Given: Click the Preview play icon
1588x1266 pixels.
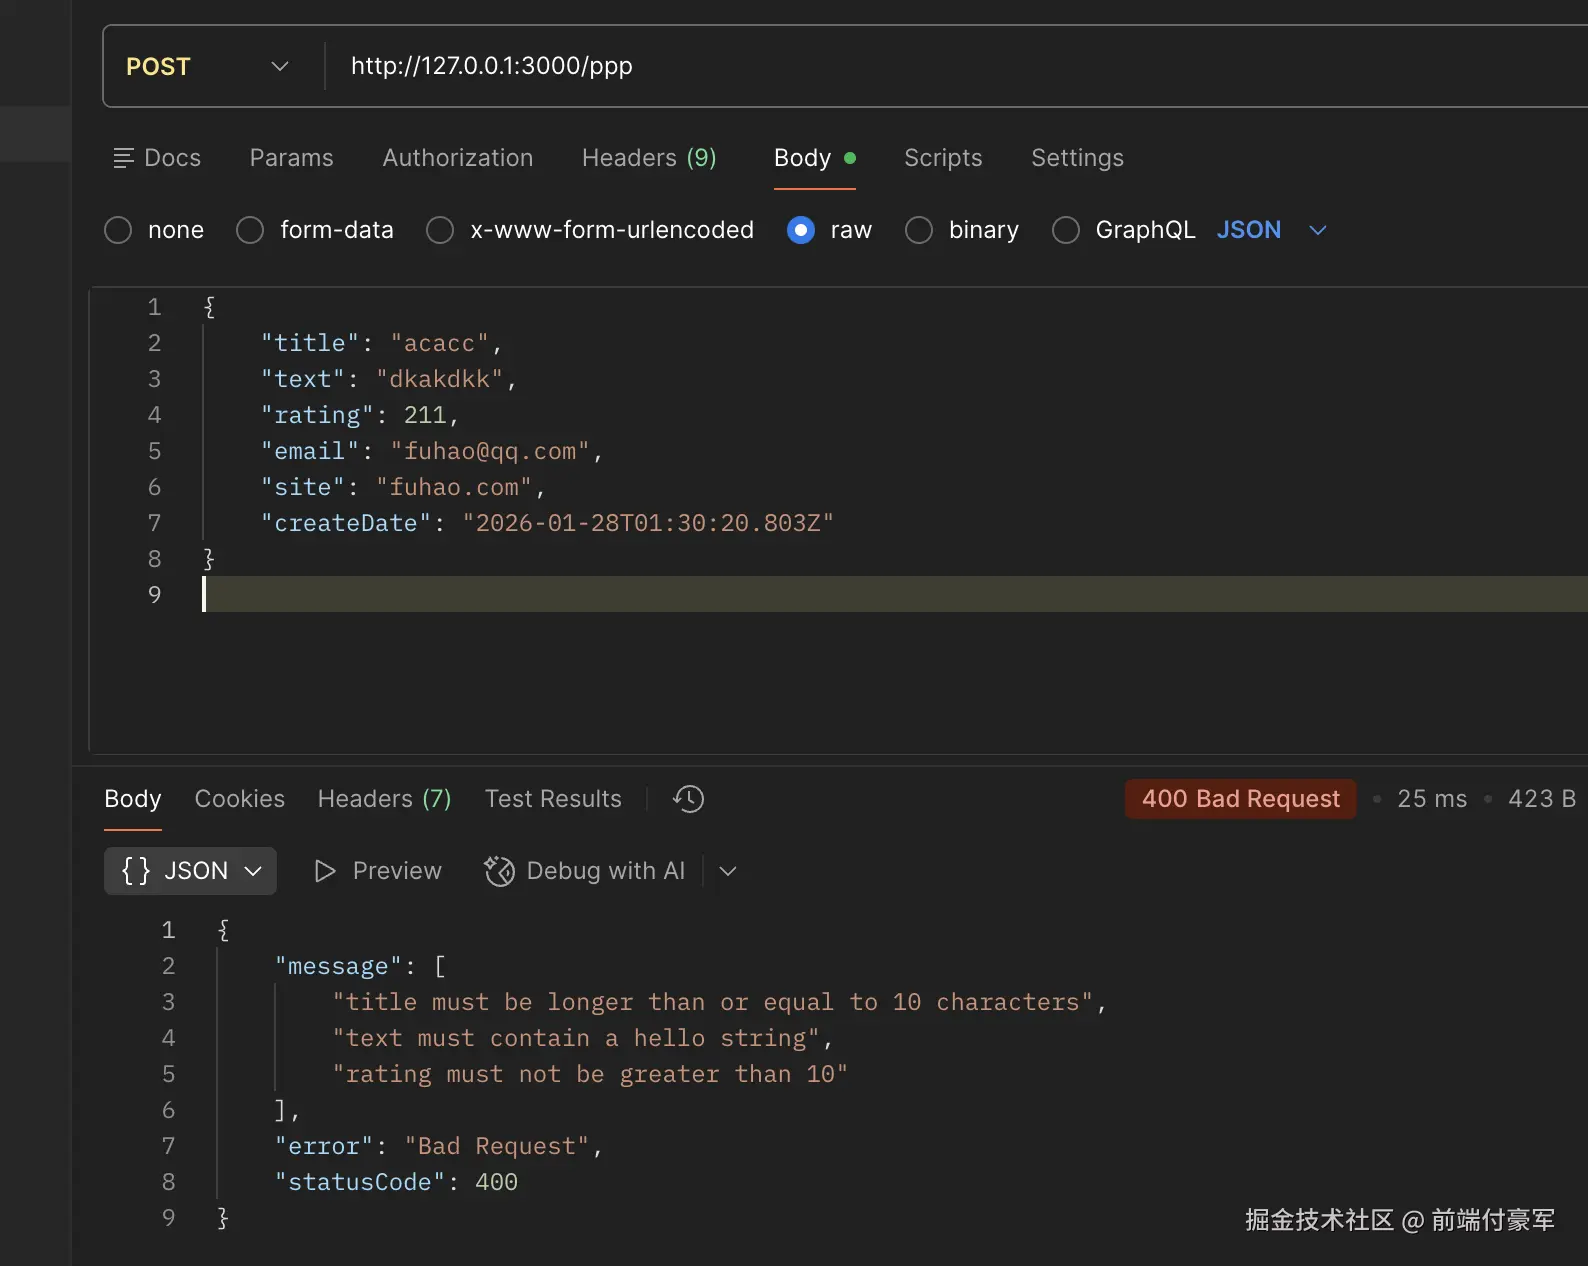Looking at the screenshot, I should pyautogui.click(x=325, y=871).
